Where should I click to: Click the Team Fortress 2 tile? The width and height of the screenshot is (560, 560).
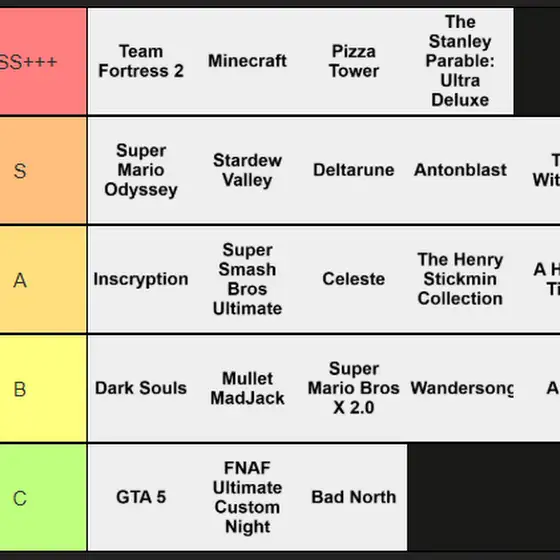141,61
